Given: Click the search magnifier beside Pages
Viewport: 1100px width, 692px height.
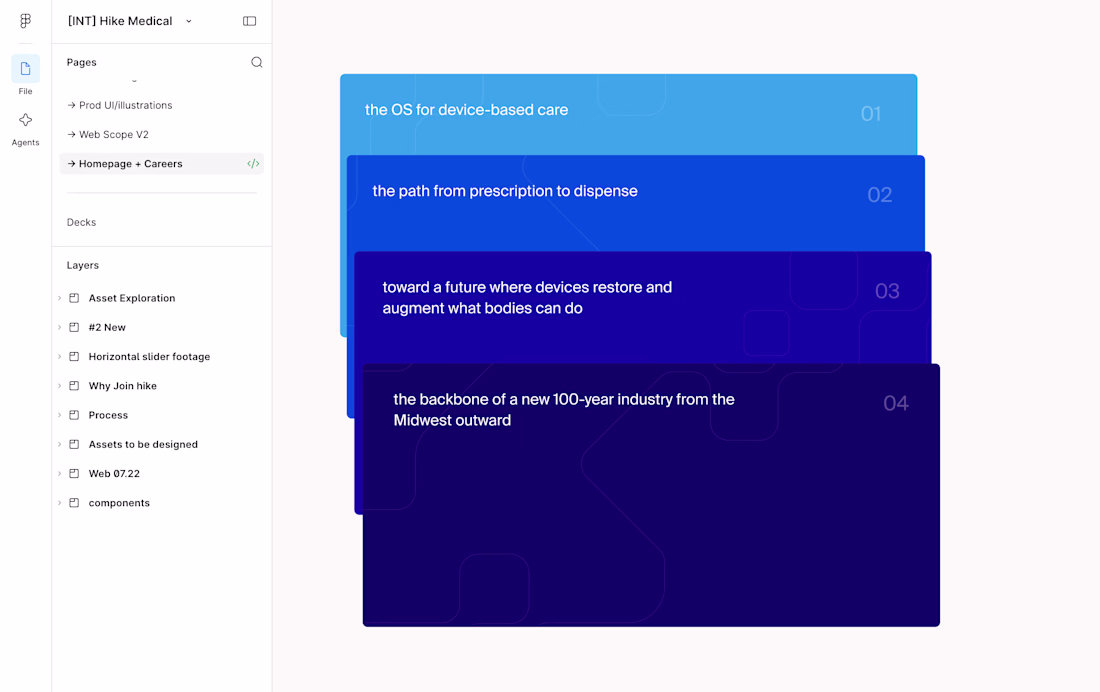Looking at the screenshot, I should [257, 62].
